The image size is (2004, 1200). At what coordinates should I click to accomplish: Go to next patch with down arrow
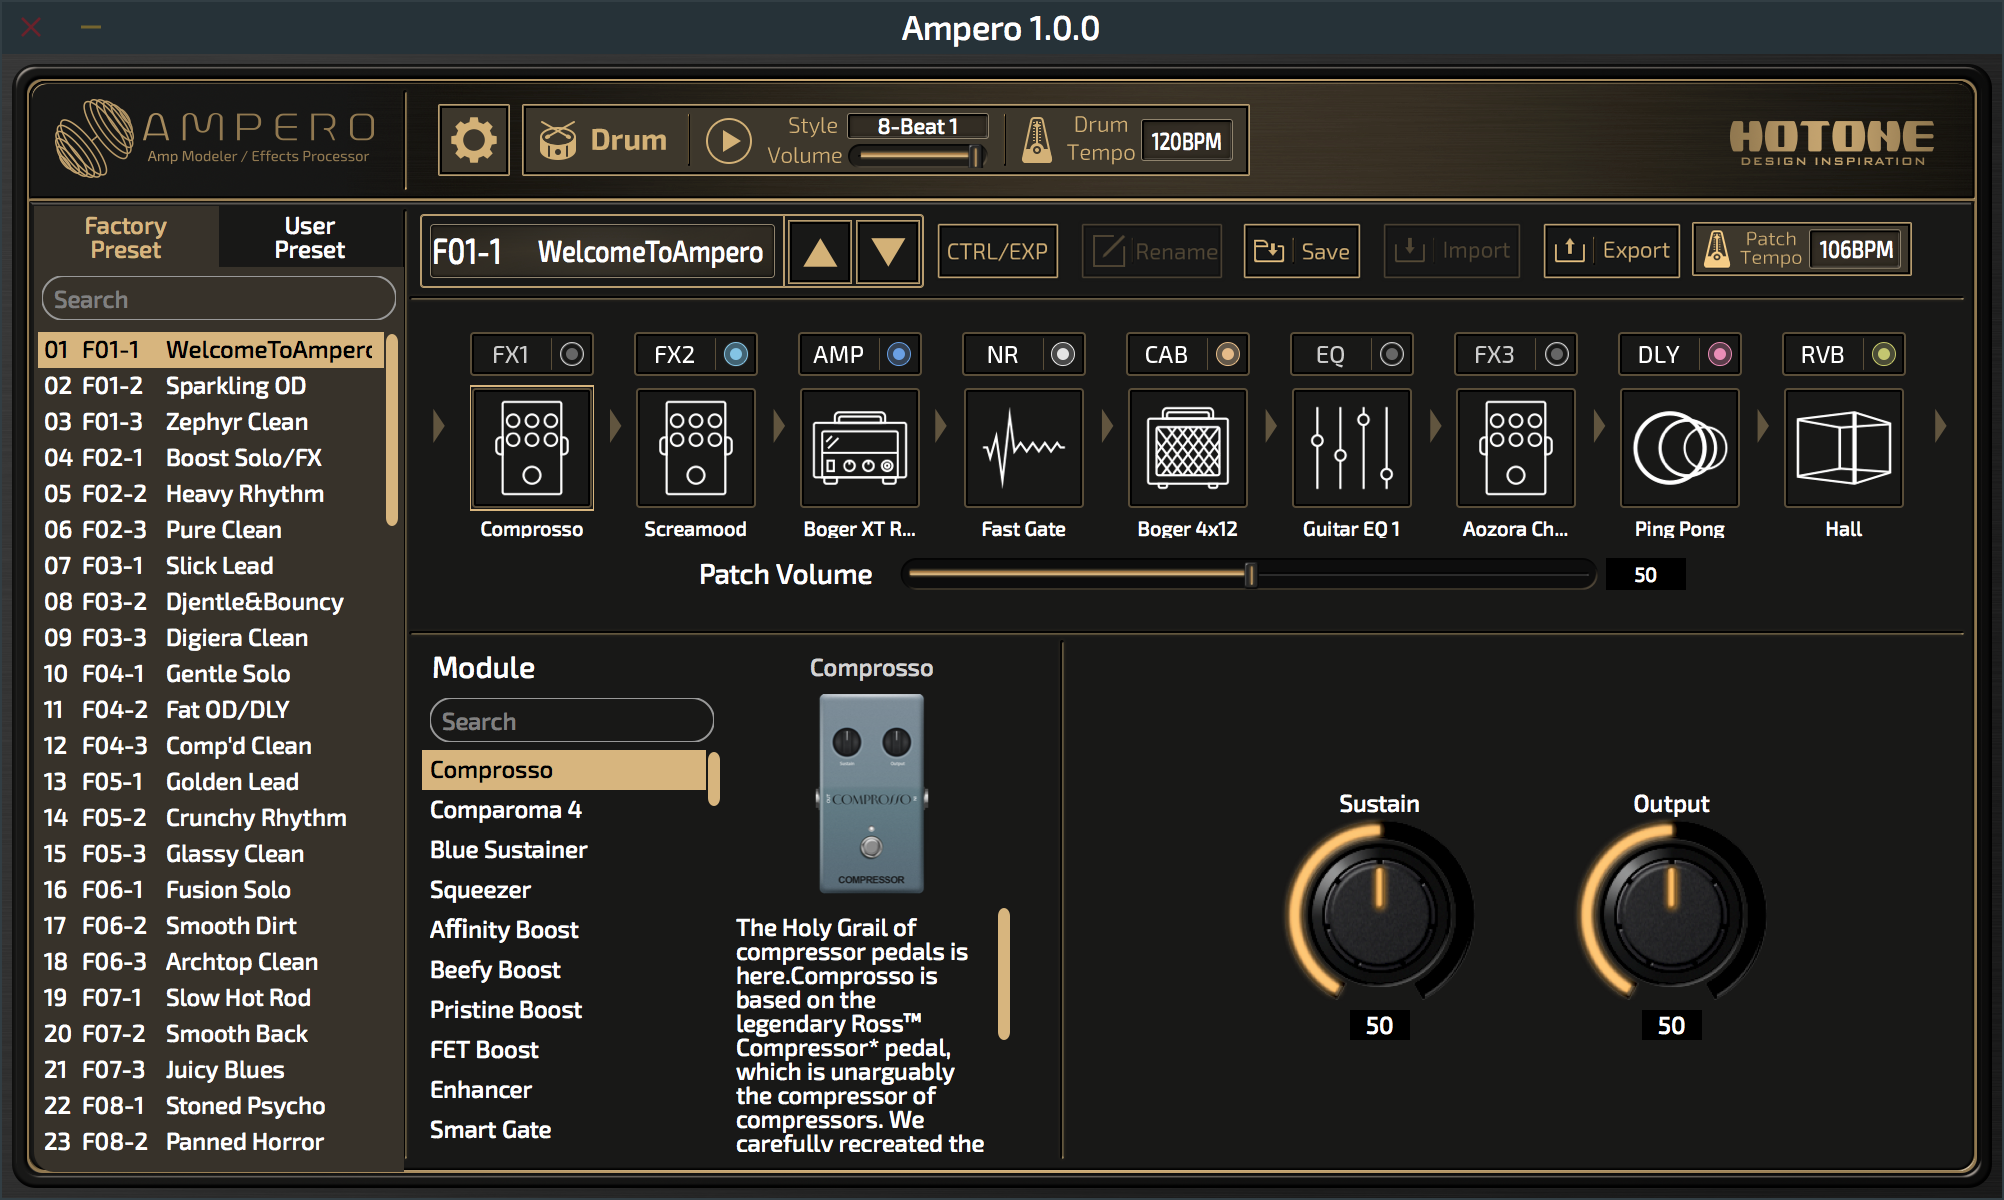pos(887,252)
